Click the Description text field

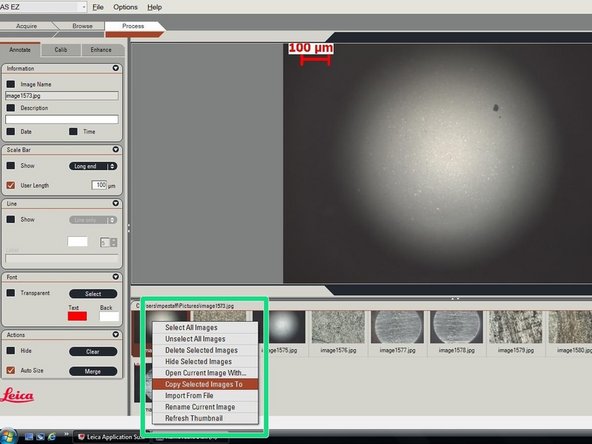pyautogui.click(x=62, y=119)
